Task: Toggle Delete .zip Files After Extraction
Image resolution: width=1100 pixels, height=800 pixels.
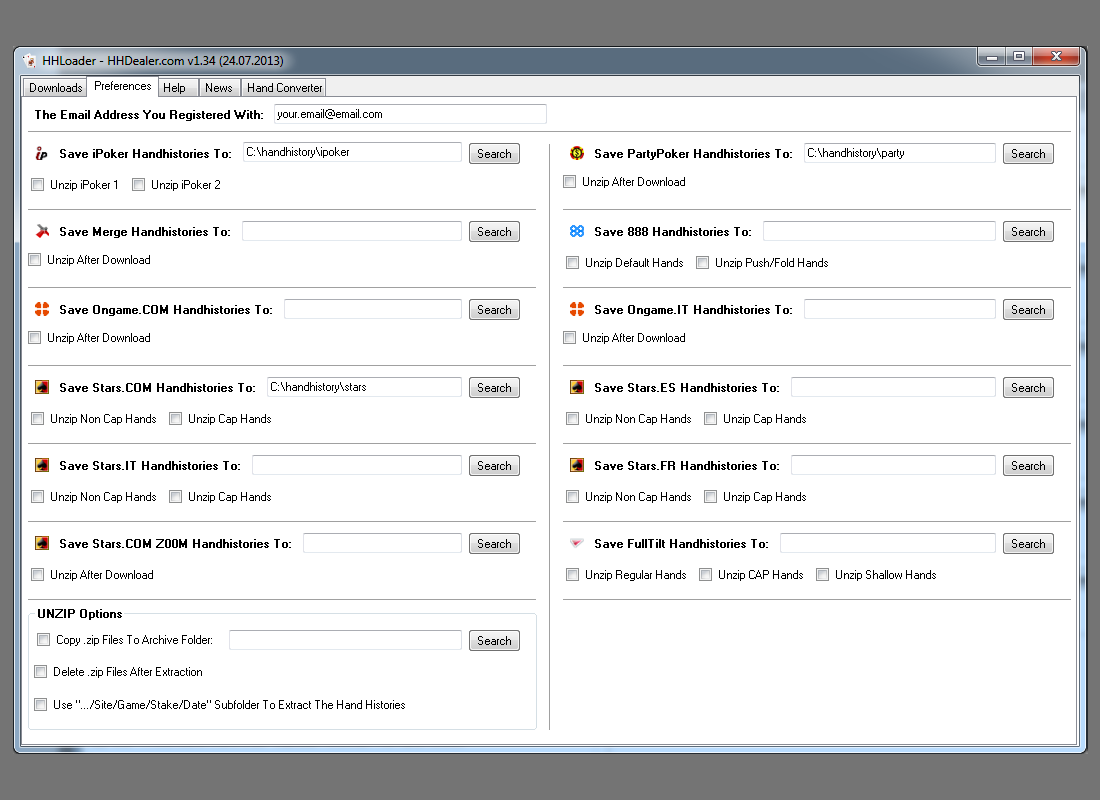Action: click(x=41, y=672)
